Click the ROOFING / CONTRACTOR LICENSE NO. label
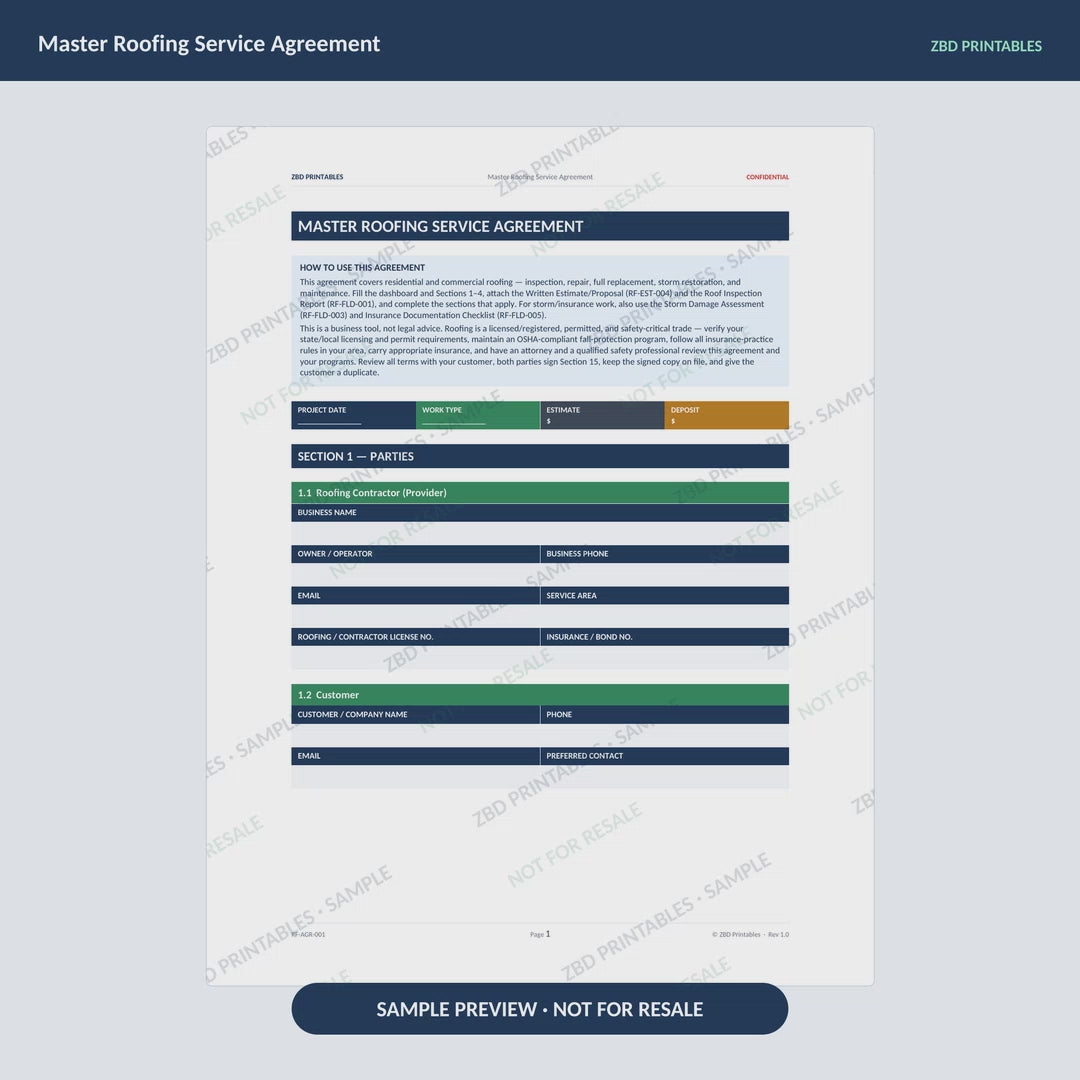Screen dimensions: 1080x1080 tap(365, 637)
